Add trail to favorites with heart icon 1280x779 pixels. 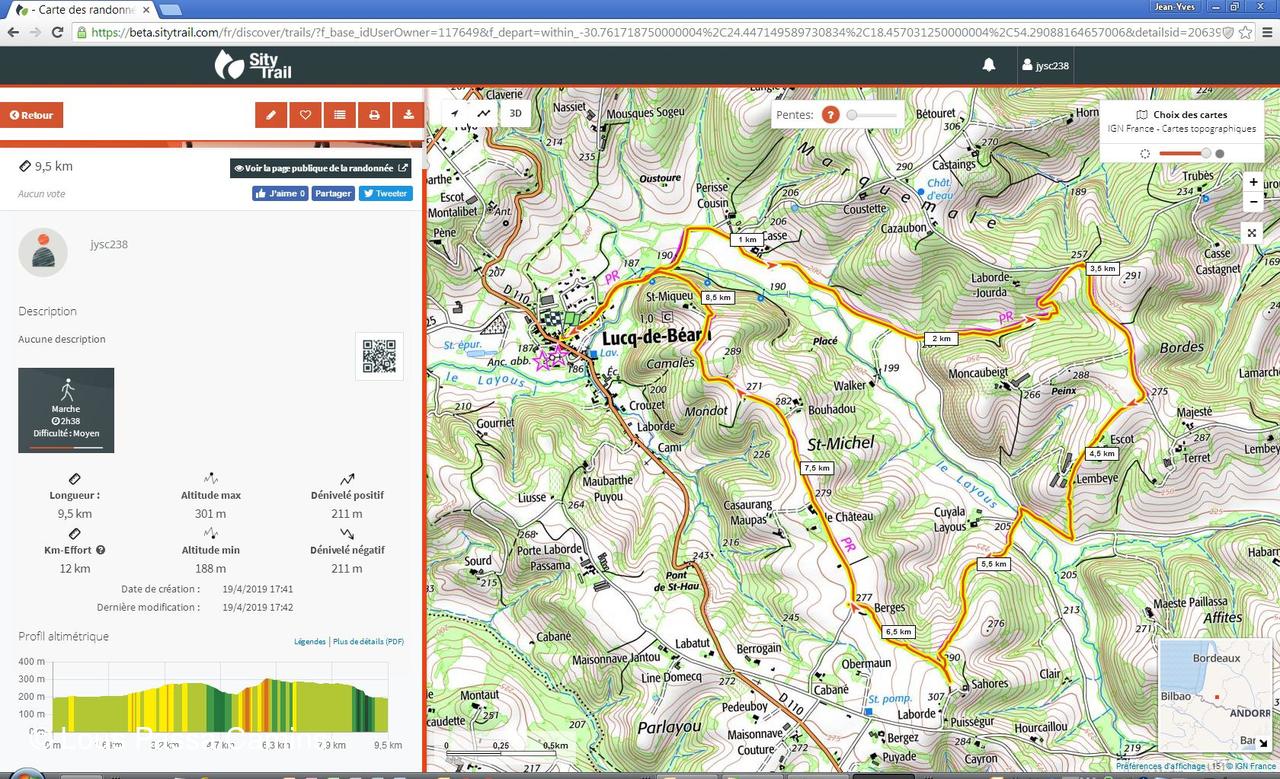pyautogui.click(x=305, y=115)
